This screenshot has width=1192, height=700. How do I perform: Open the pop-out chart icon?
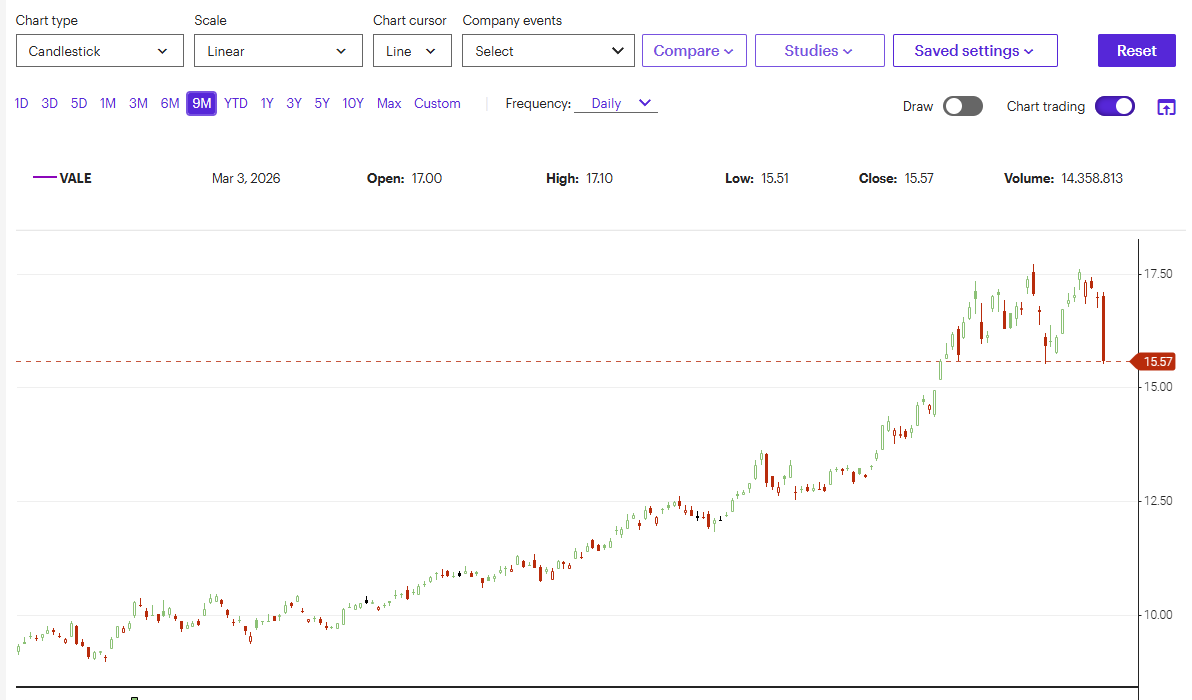pos(1166,107)
